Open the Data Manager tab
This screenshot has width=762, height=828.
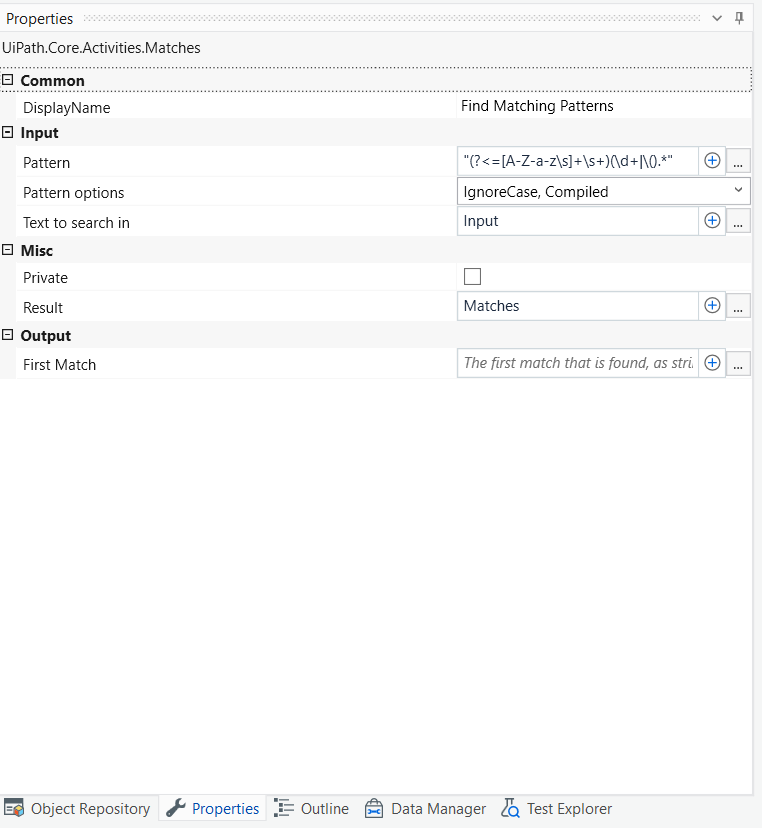point(425,808)
